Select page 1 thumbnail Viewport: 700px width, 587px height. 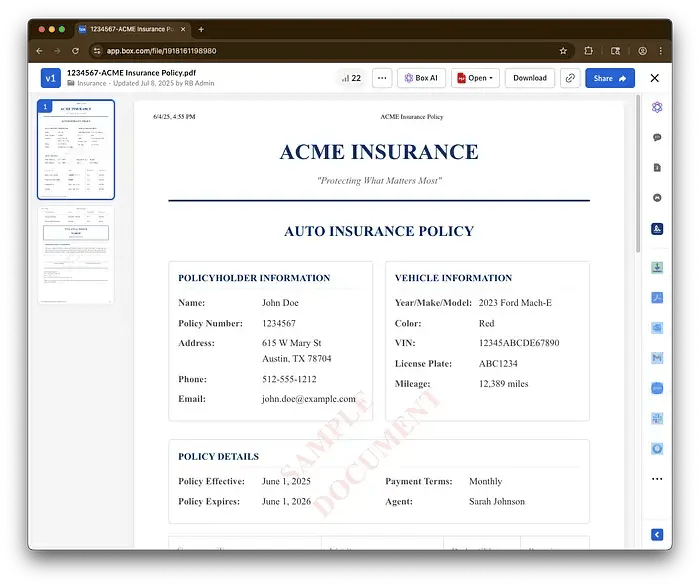(76, 150)
